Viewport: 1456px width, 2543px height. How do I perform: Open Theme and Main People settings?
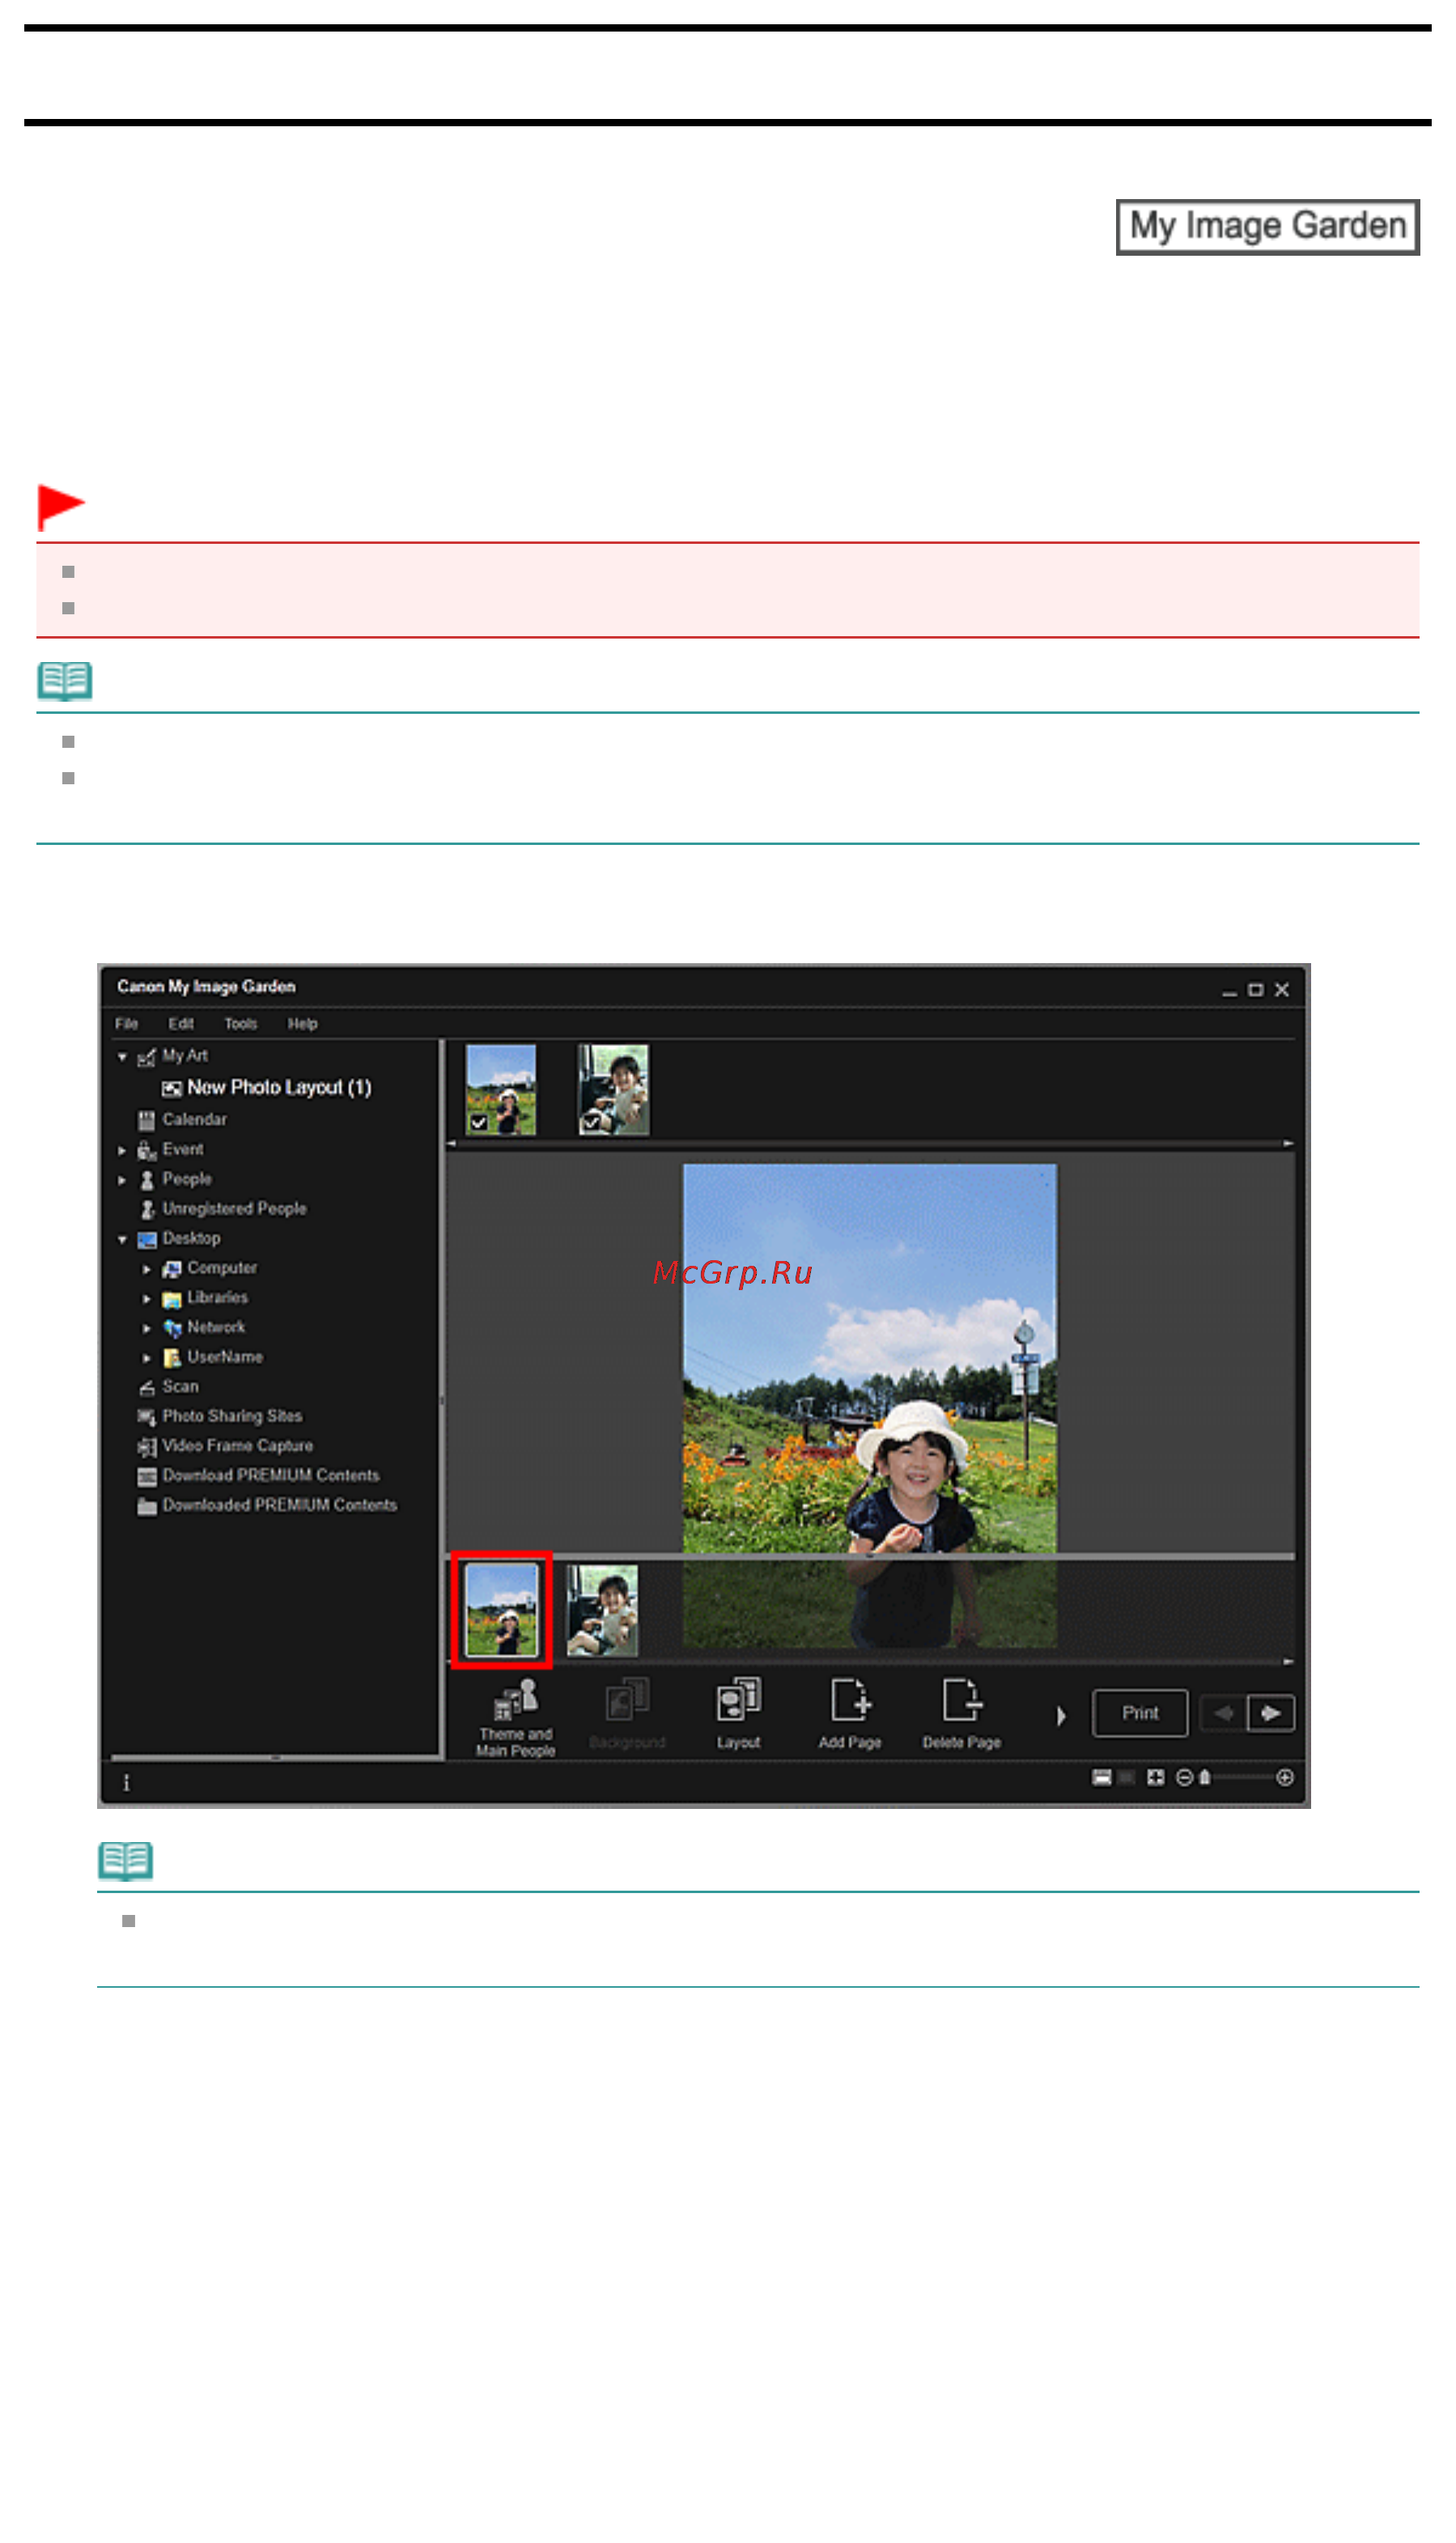[515, 1716]
